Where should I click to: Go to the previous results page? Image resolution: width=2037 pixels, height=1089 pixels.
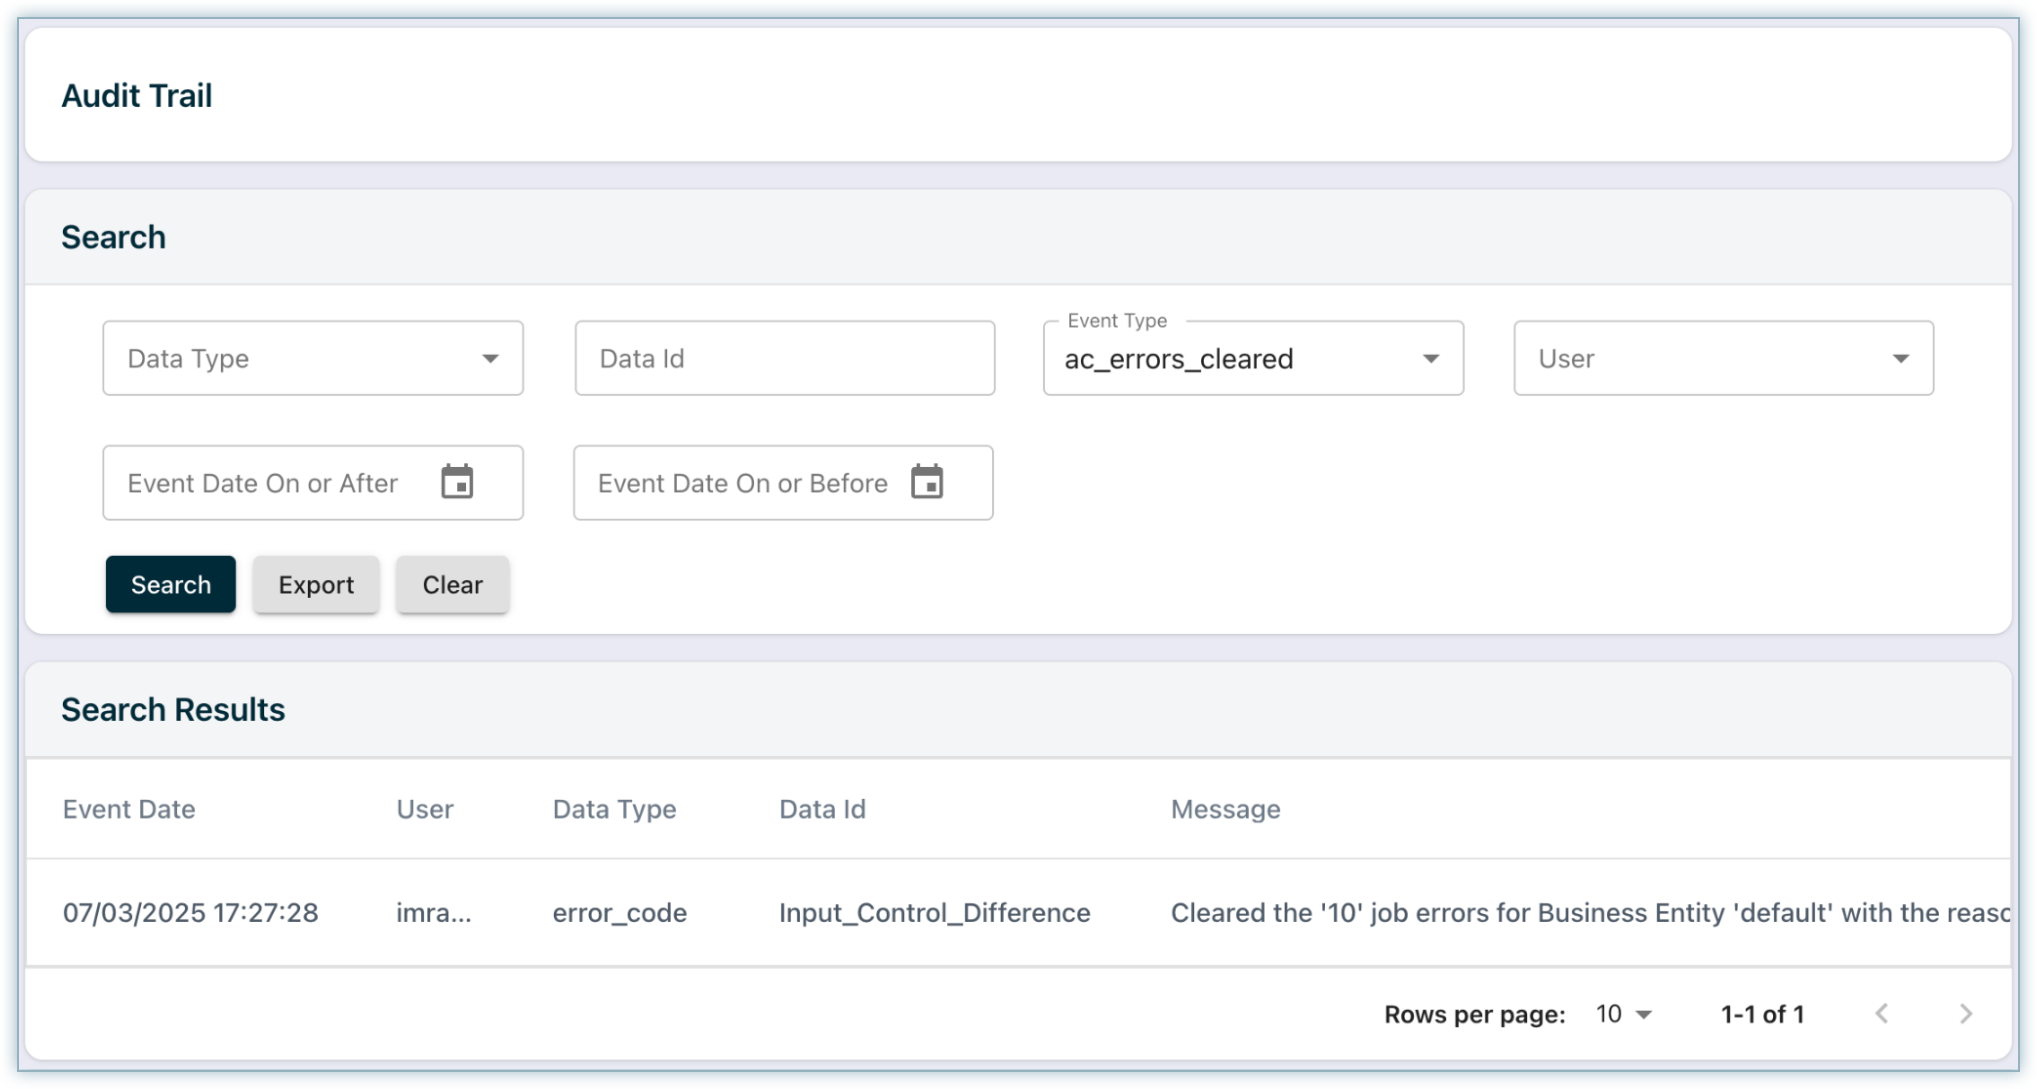[1881, 1013]
